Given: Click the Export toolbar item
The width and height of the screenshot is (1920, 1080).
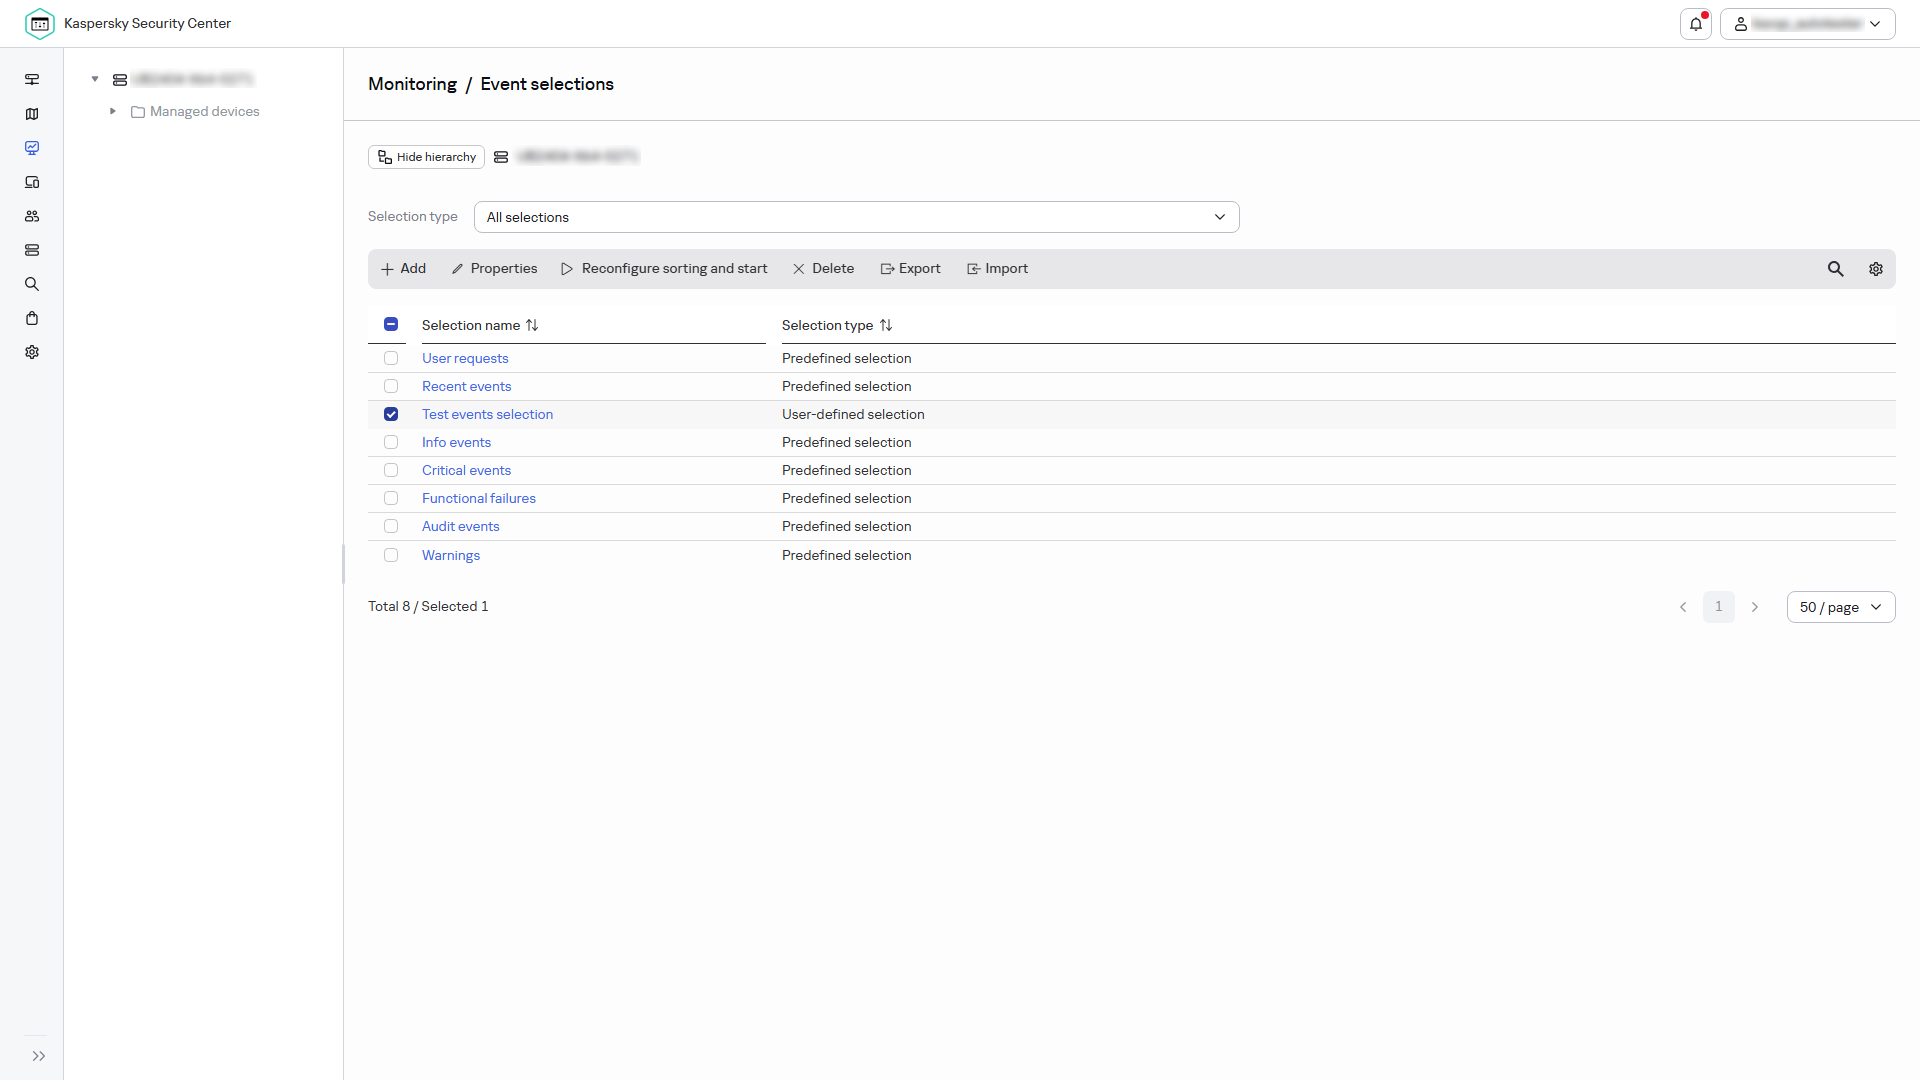Looking at the screenshot, I should (x=910, y=269).
